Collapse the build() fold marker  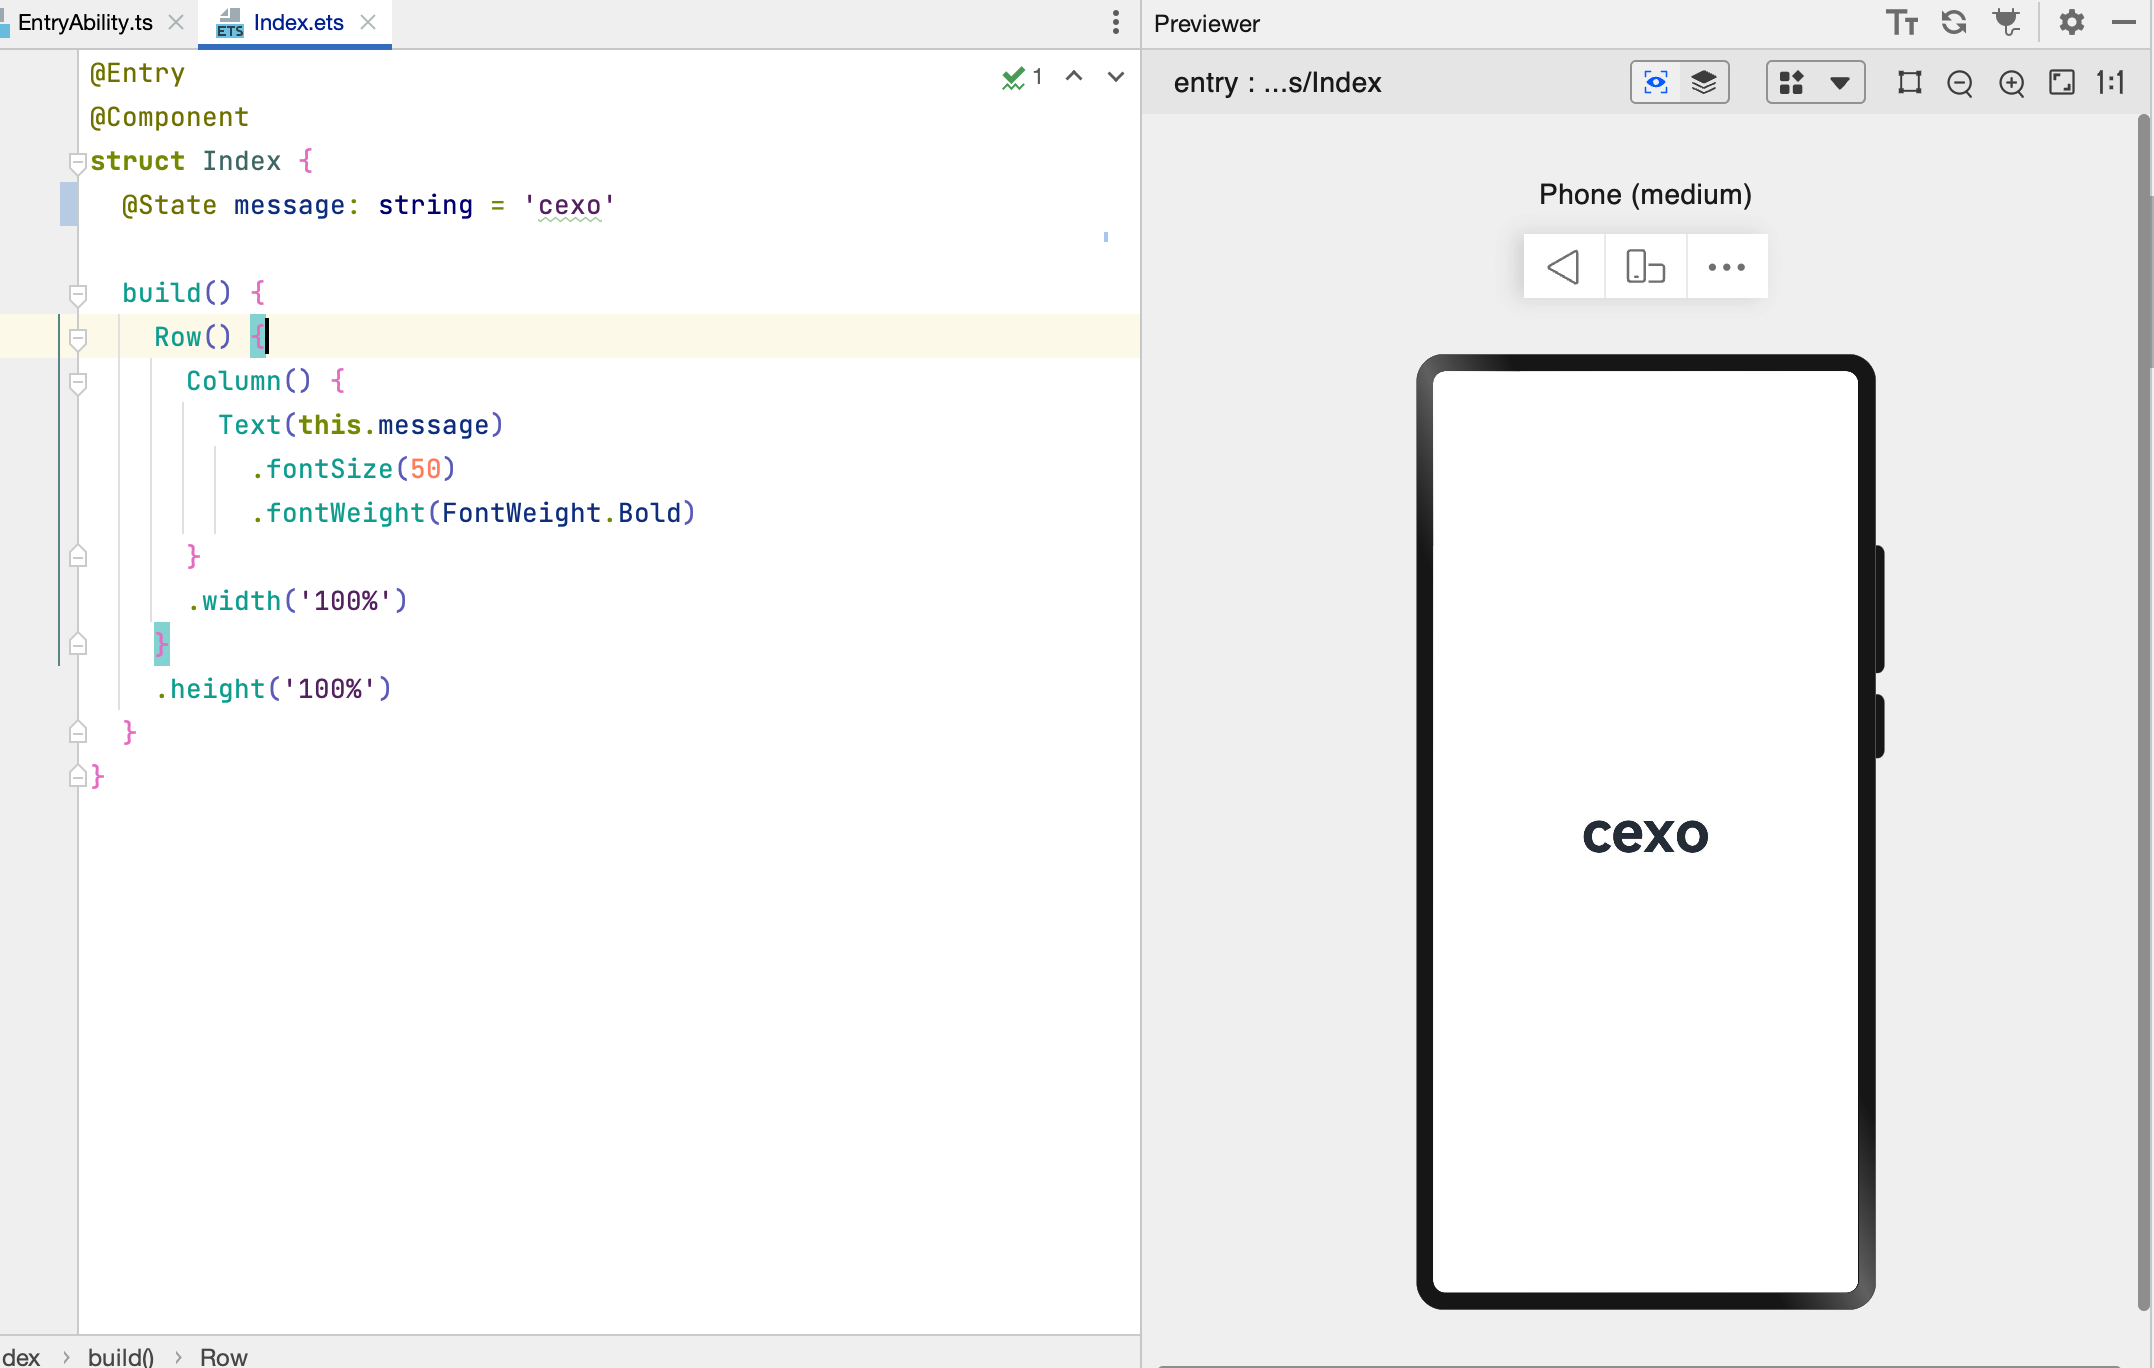pos(78,294)
